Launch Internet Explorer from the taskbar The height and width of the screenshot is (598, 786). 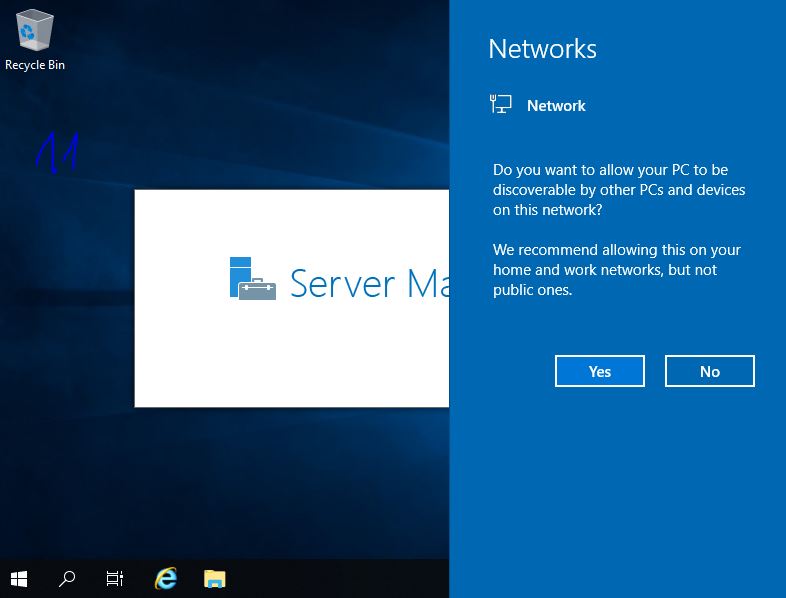click(x=166, y=578)
